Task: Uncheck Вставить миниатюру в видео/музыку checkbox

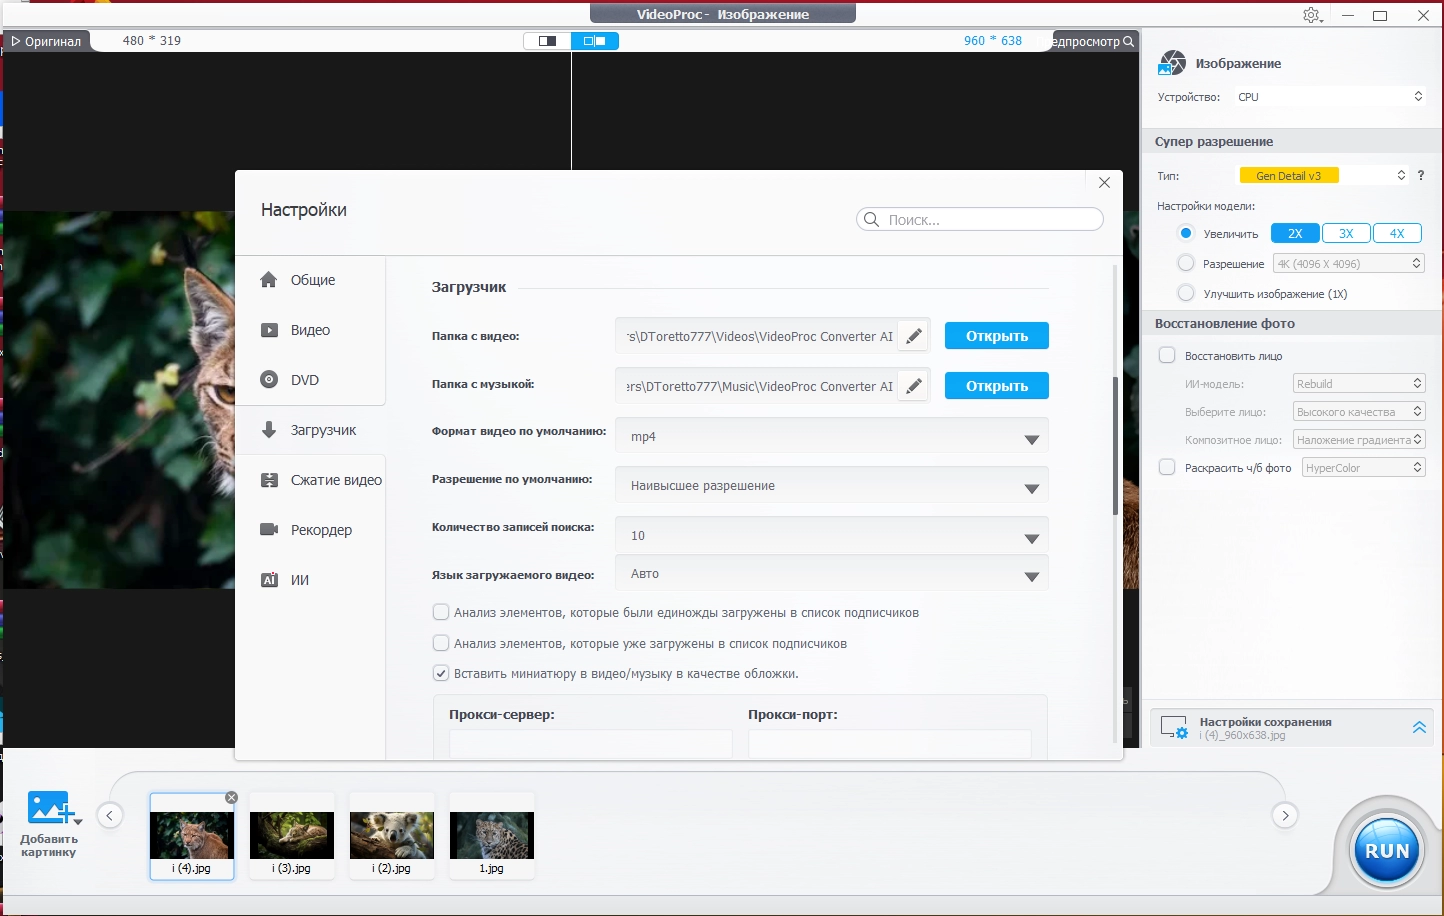Action: [441, 673]
